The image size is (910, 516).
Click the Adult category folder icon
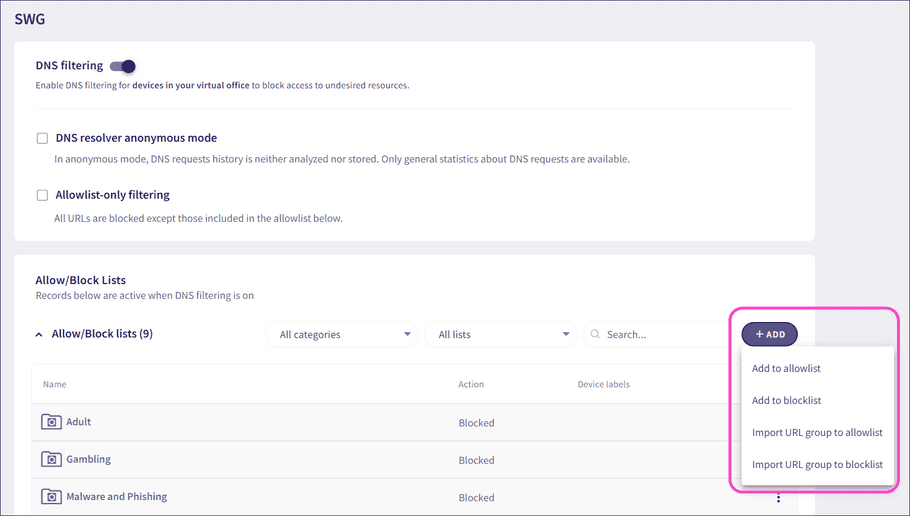(51, 421)
